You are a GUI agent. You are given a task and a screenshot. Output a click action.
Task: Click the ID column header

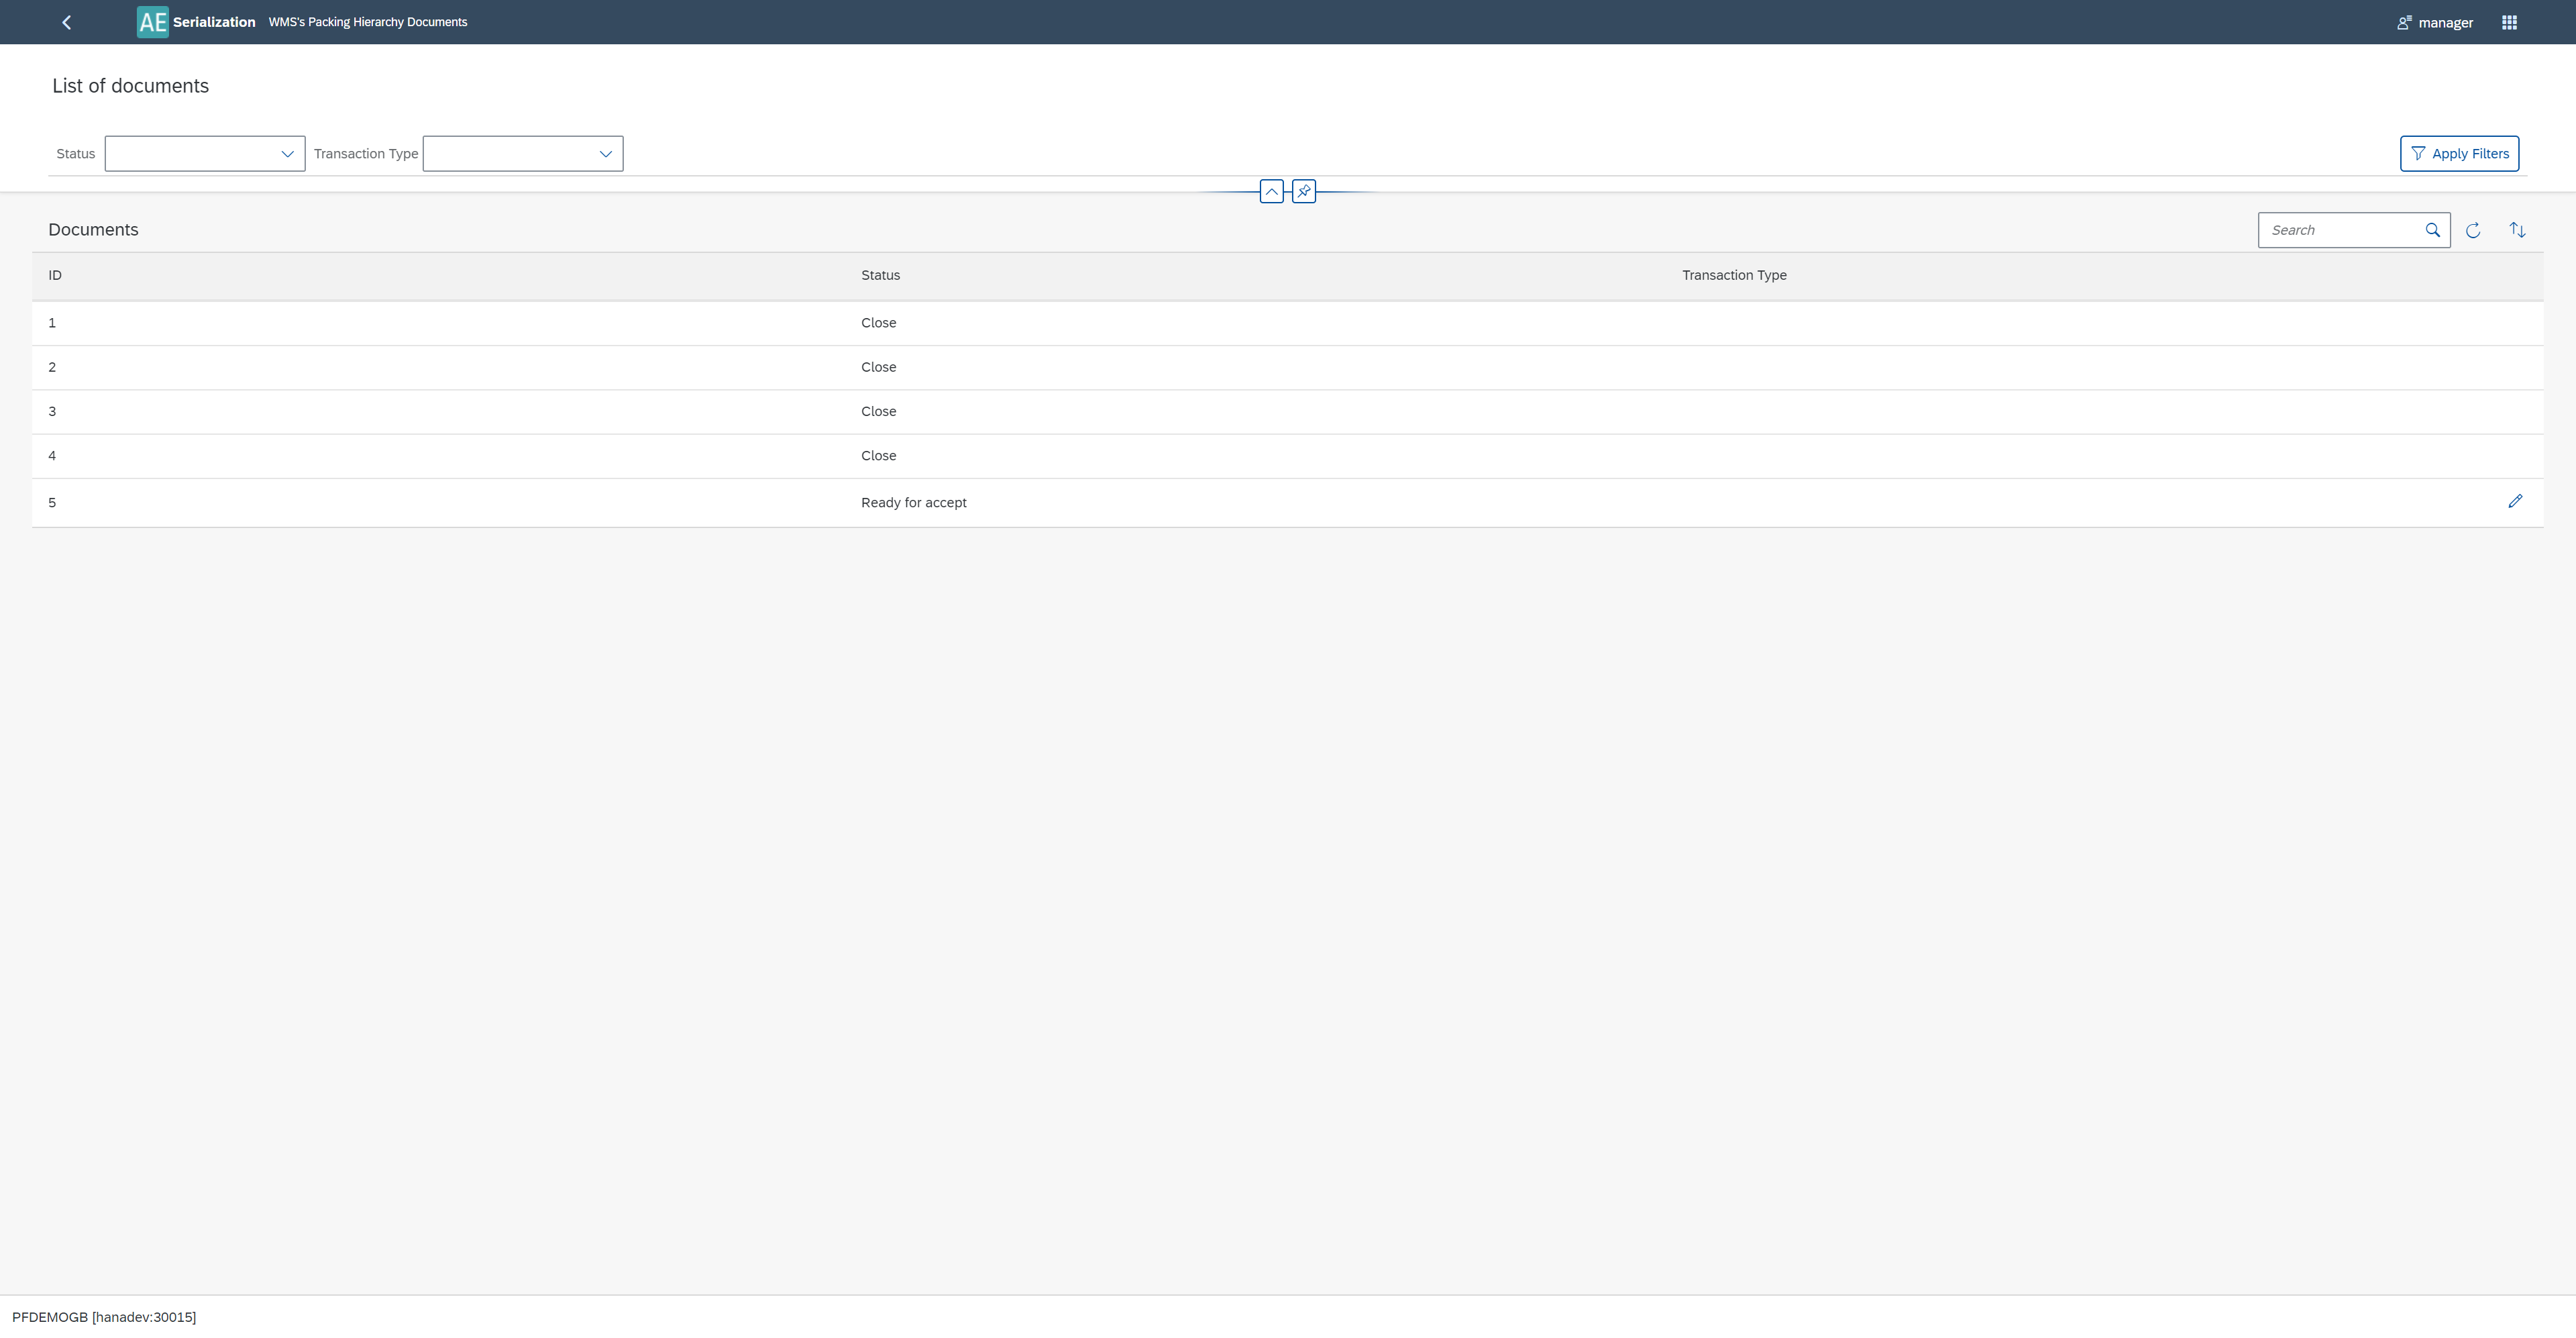coord(55,275)
